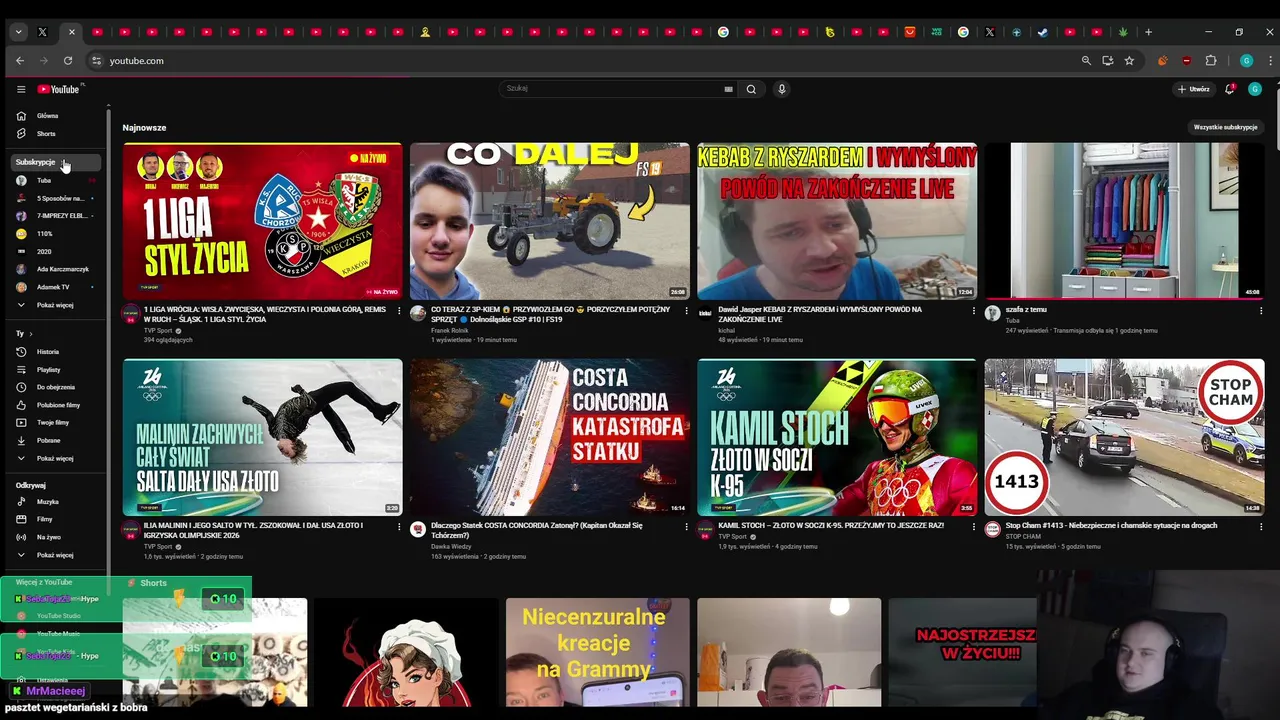The width and height of the screenshot is (1280, 720).
Task: Click the browser back arrow
Action: point(20,61)
